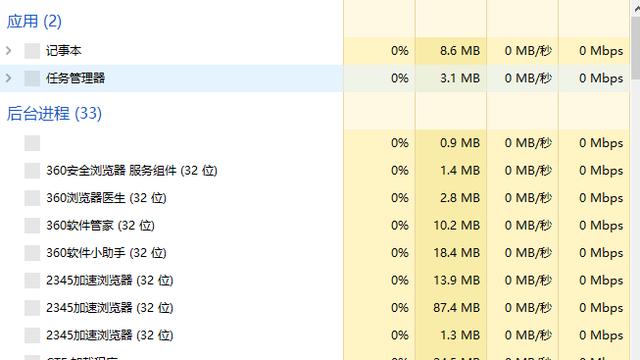The image size is (640, 360).
Task: Click 记事本's 0 Mbps network cell
Action: (594, 51)
